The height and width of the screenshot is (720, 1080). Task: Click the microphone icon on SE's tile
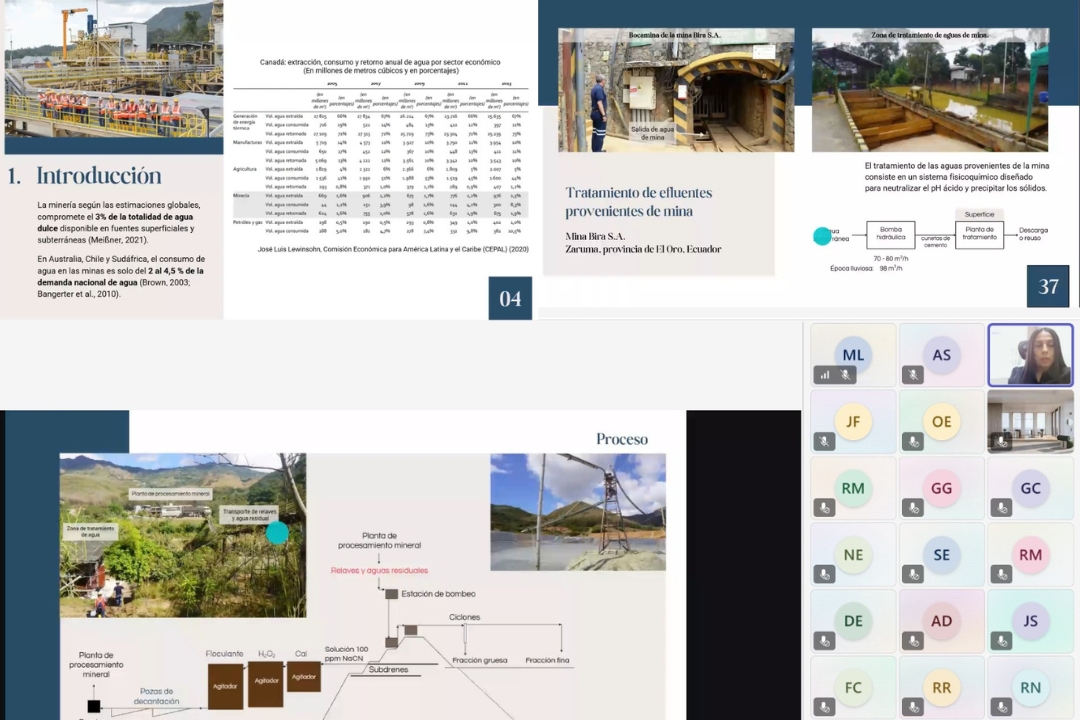coord(913,574)
